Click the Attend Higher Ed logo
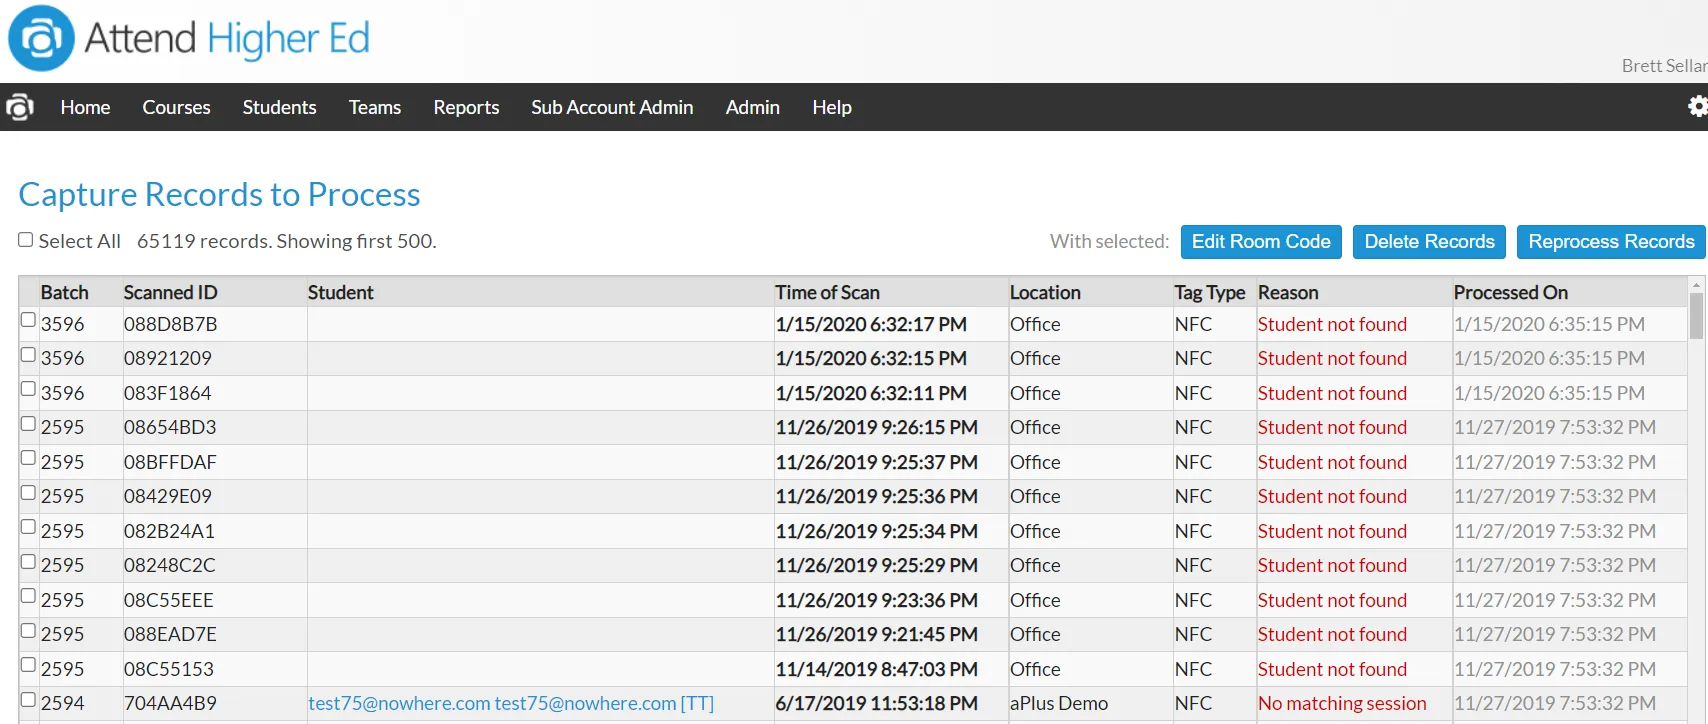The height and width of the screenshot is (724, 1708). [x=189, y=39]
